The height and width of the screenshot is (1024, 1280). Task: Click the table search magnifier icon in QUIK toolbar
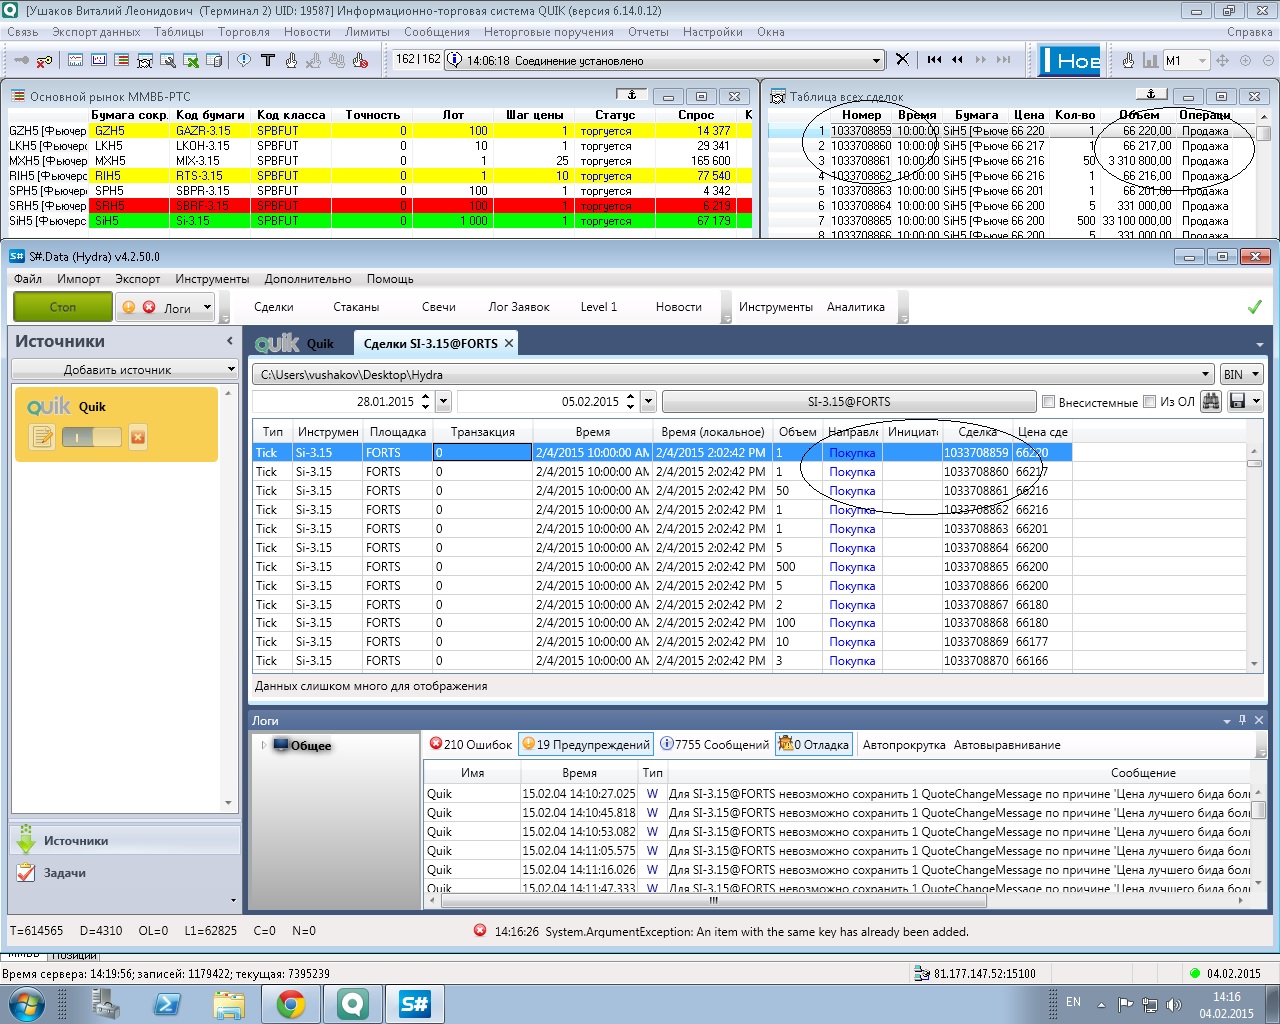[168, 60]
